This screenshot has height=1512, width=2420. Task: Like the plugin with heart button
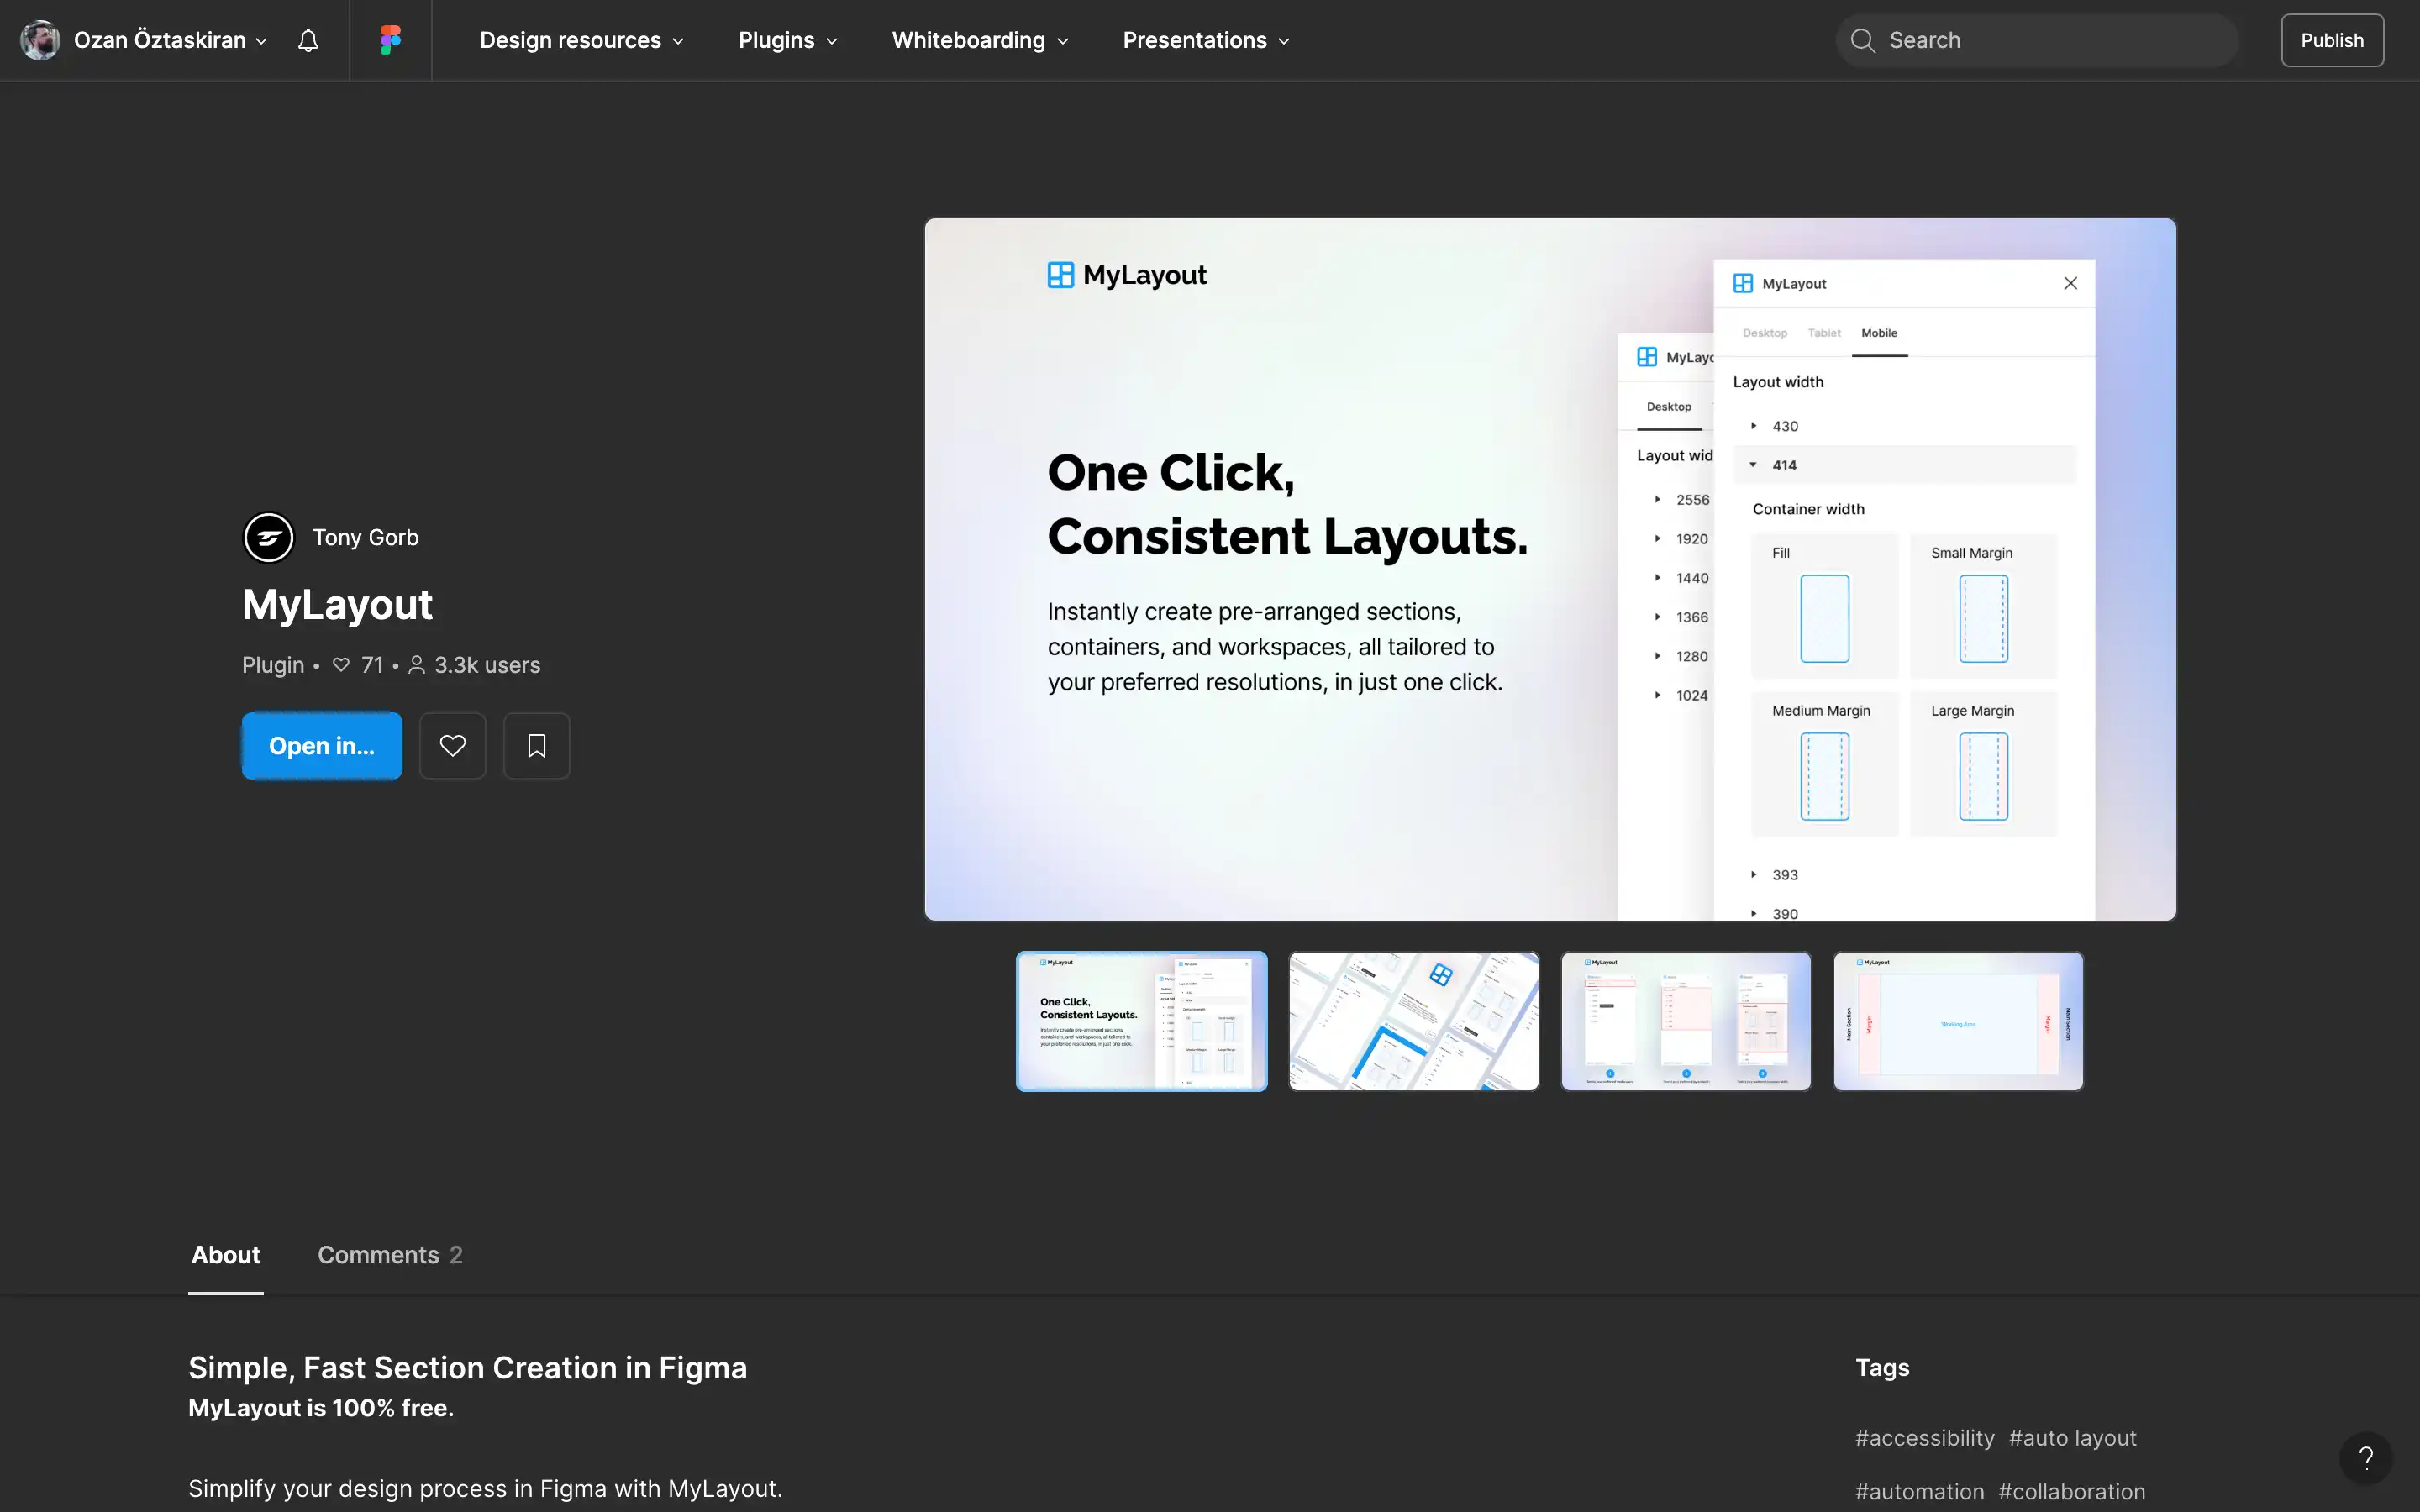coord(453,746)
